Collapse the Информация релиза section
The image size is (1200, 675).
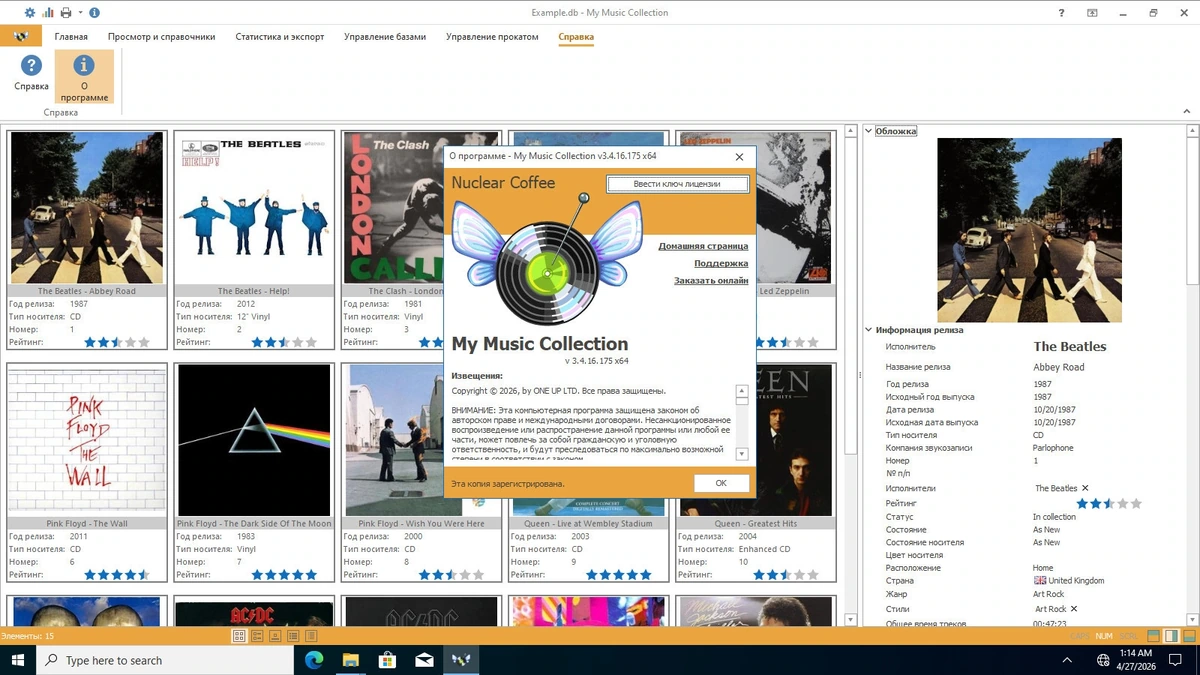tap(868, 330)
